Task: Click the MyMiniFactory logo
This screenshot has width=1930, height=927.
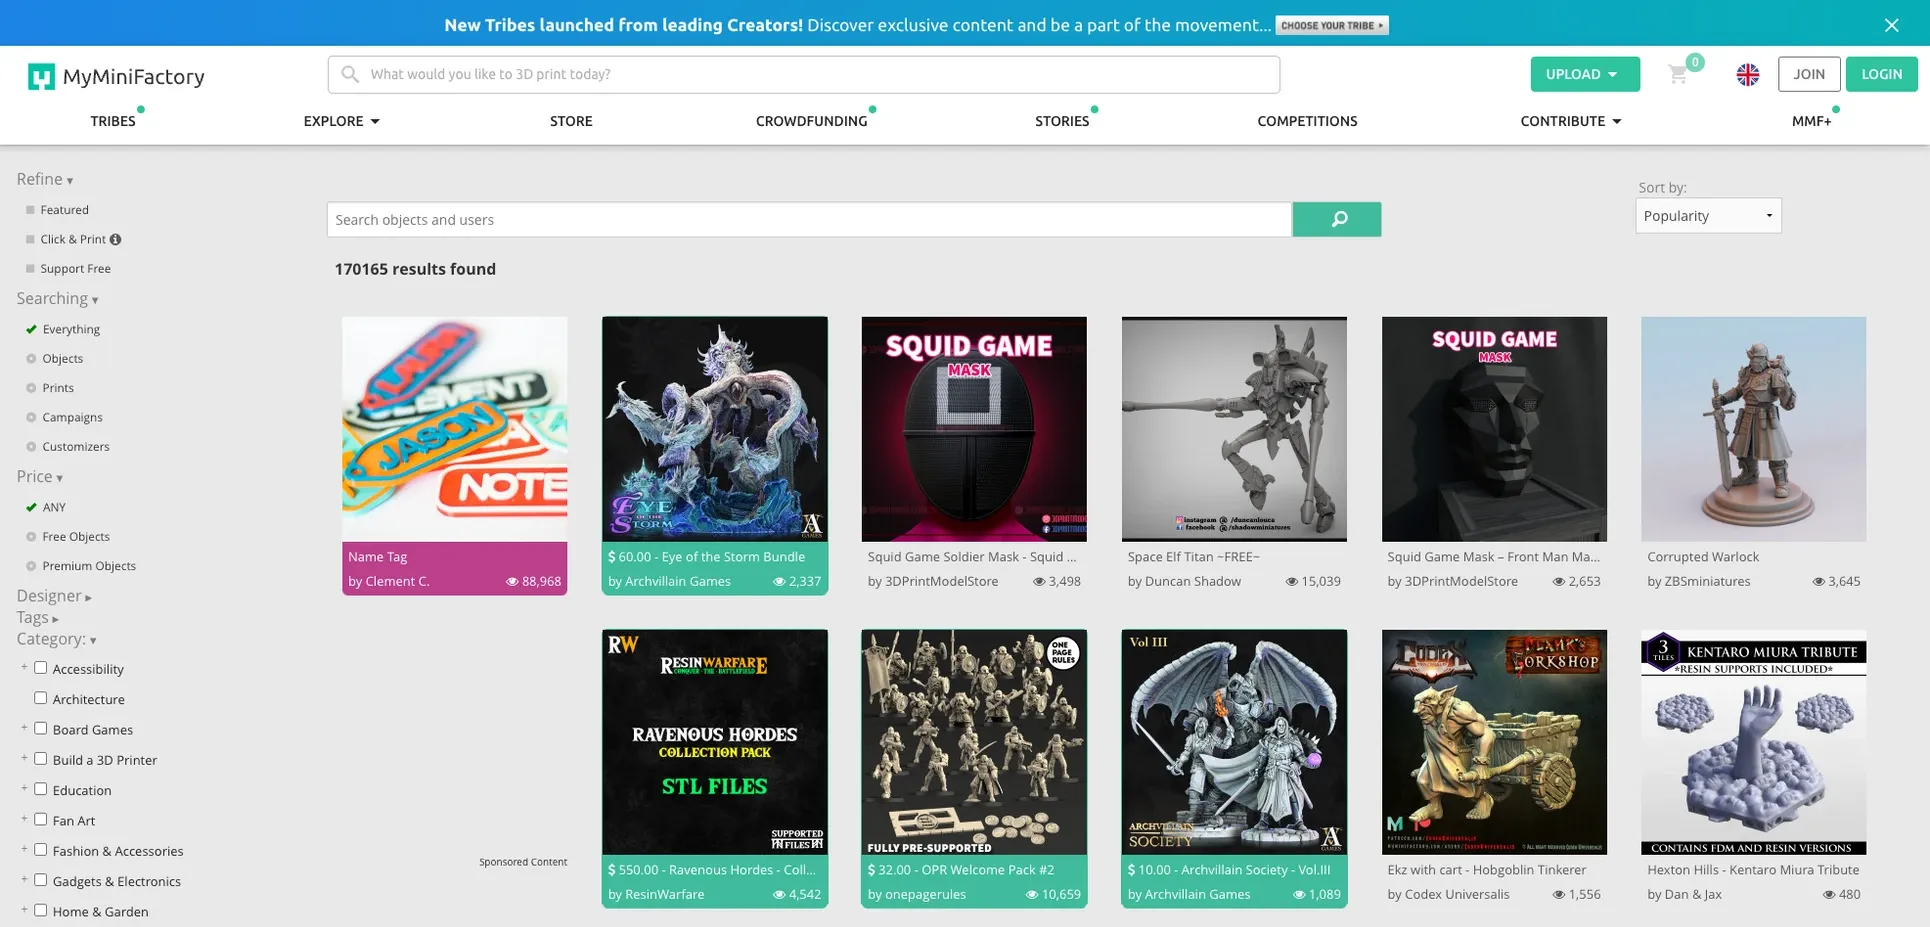Action: pyautogui.click(x=116, y=77)
